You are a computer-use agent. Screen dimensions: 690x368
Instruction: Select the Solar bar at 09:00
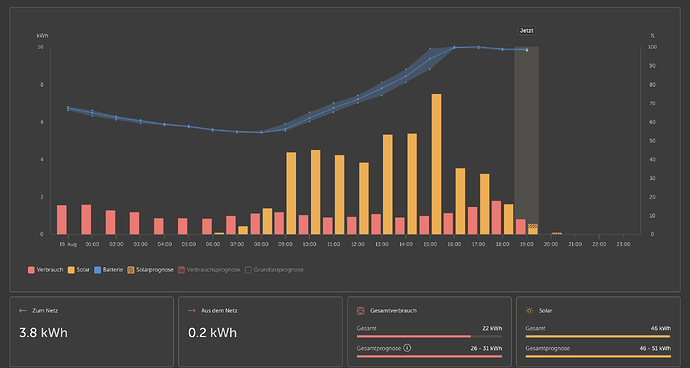(291, 193)
